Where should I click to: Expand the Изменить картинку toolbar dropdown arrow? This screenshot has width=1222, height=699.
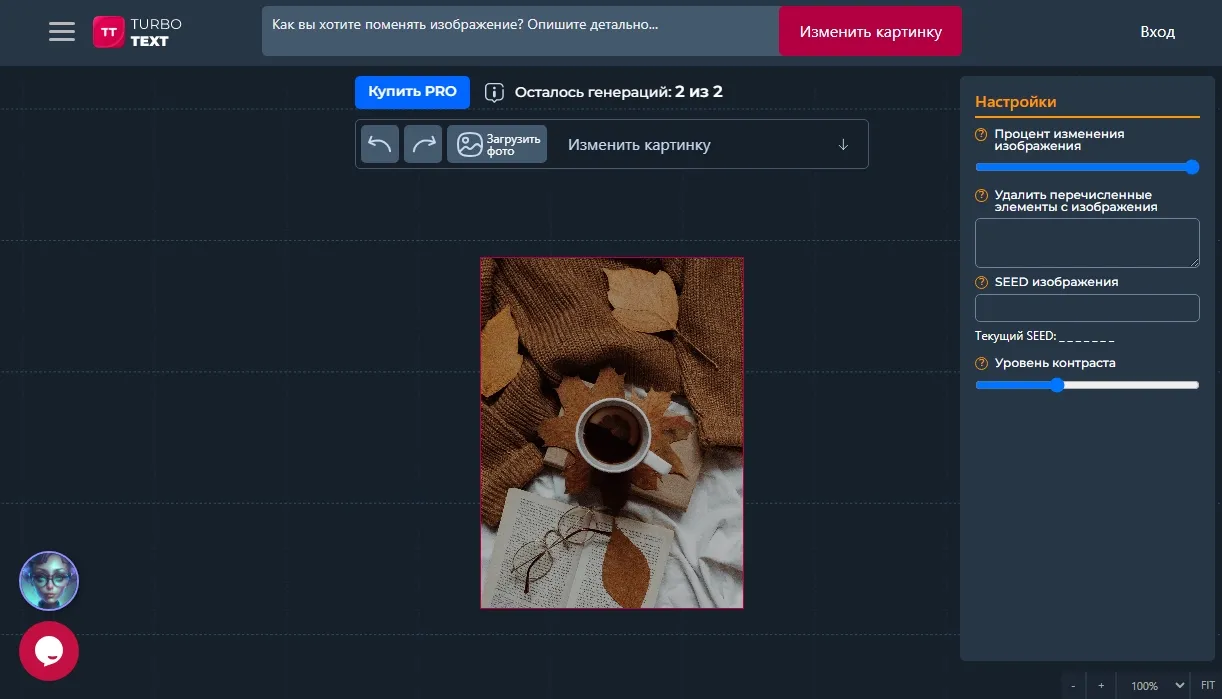tap(843, 144)
